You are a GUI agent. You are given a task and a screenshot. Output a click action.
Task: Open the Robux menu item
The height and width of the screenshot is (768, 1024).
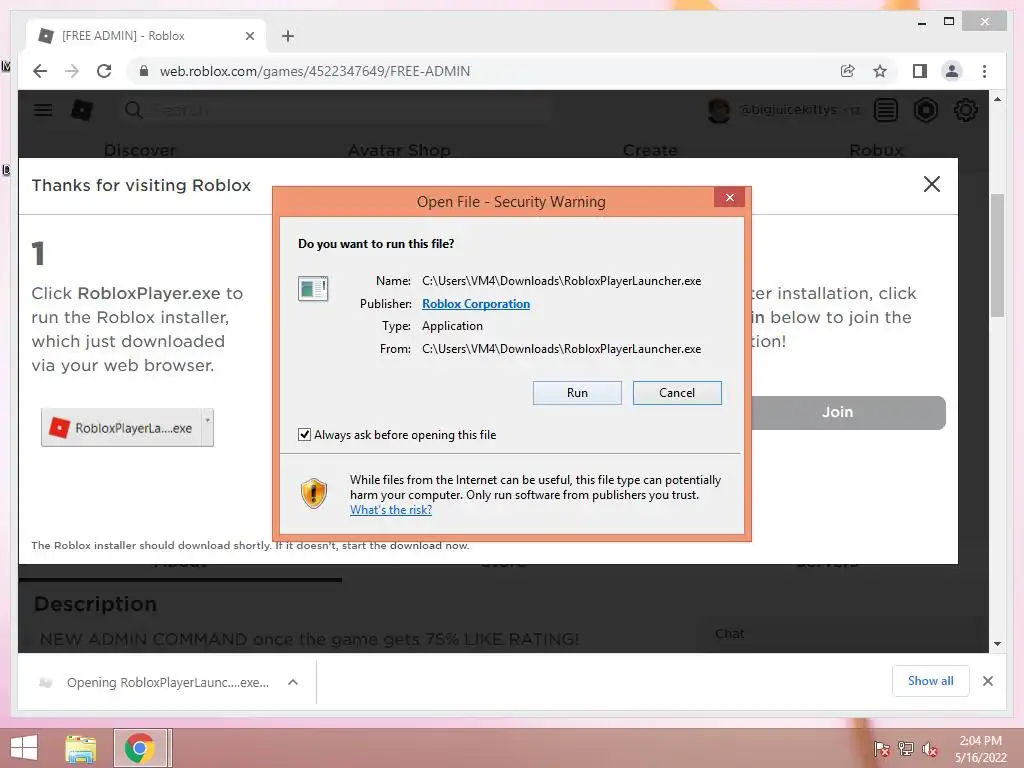876,150
